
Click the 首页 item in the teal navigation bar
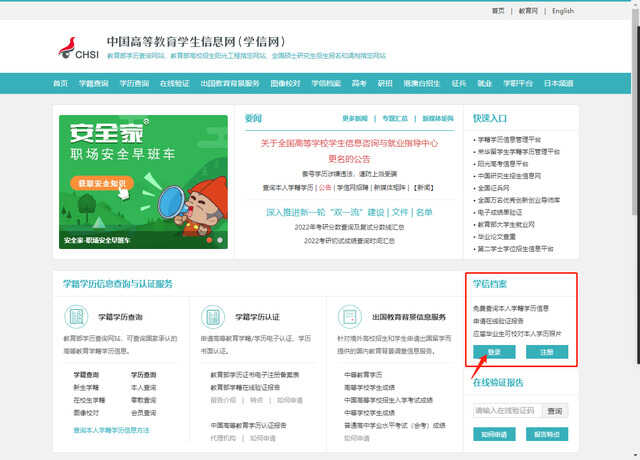(60, 84)
